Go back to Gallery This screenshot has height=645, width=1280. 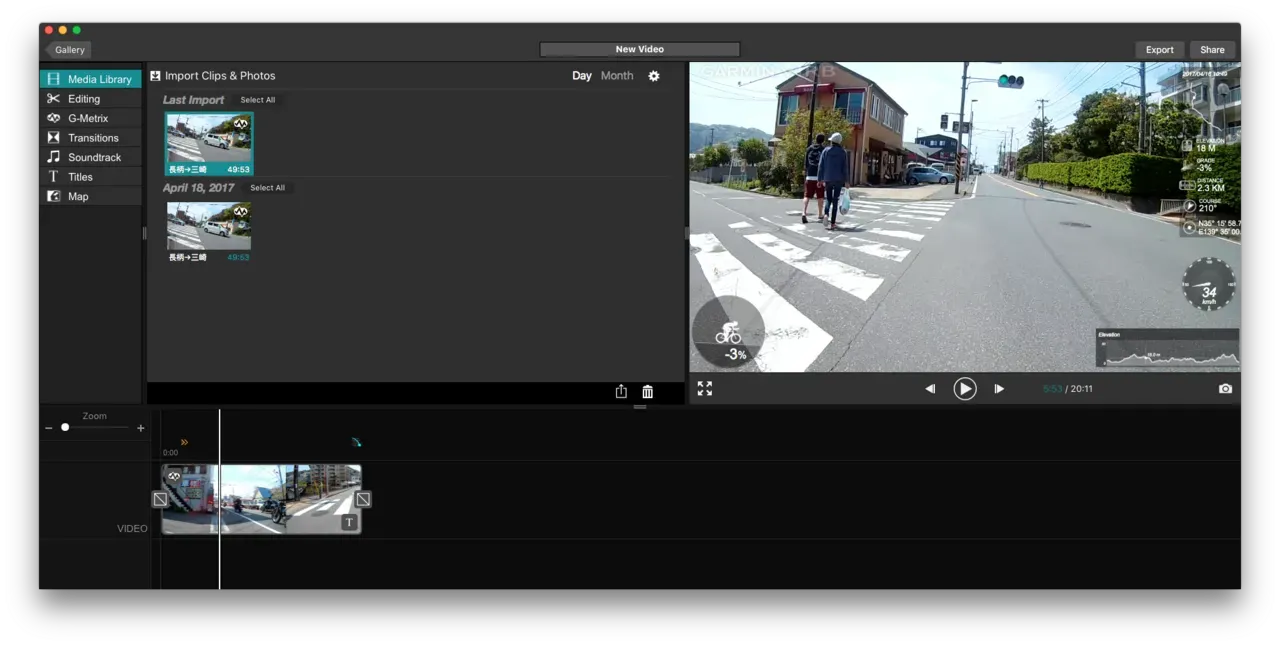coord(69,50)
